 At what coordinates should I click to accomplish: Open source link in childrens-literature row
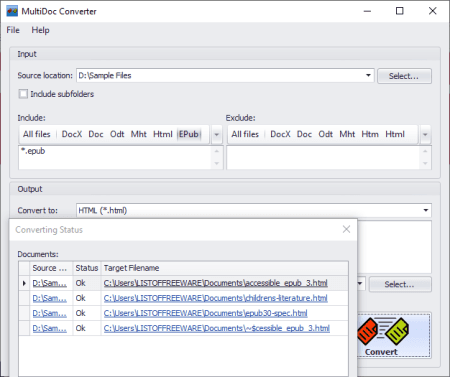(x=50, y=298)
